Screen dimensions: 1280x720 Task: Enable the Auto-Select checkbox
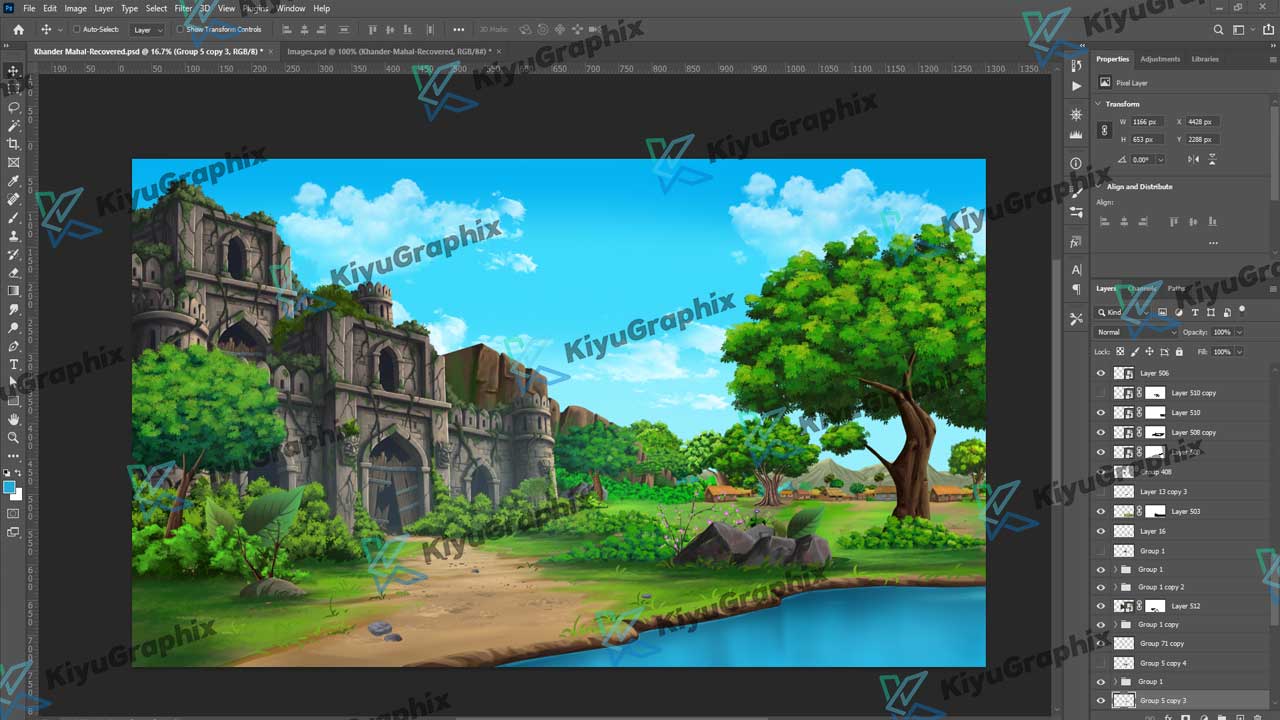76,30
